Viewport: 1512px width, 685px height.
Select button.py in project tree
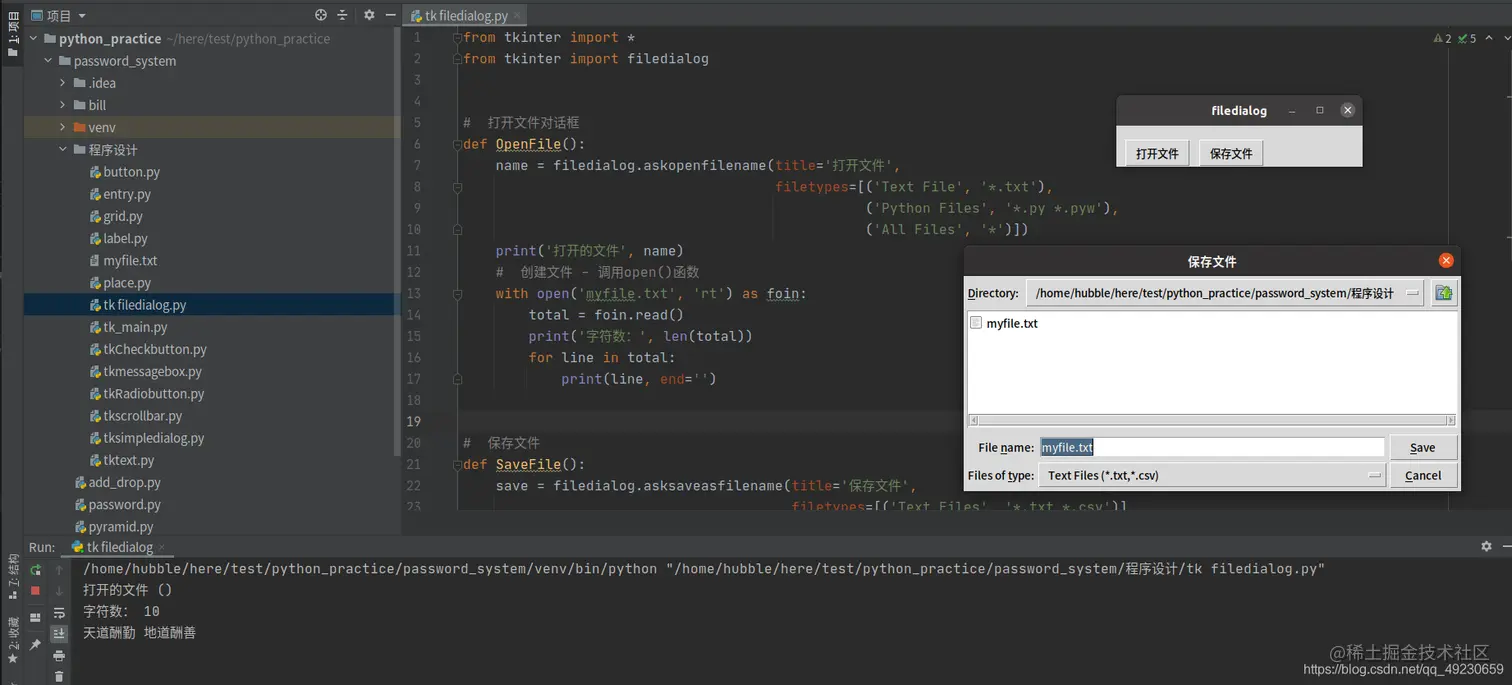131,172
